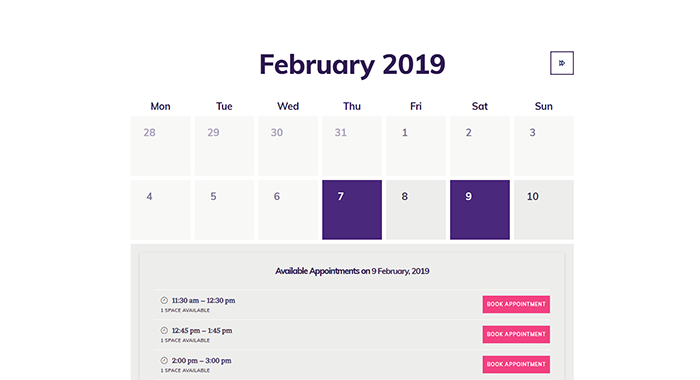Book the 12:45 pm – 1:45 pm appointment
The image size is (700, 380).
[516, 334]
